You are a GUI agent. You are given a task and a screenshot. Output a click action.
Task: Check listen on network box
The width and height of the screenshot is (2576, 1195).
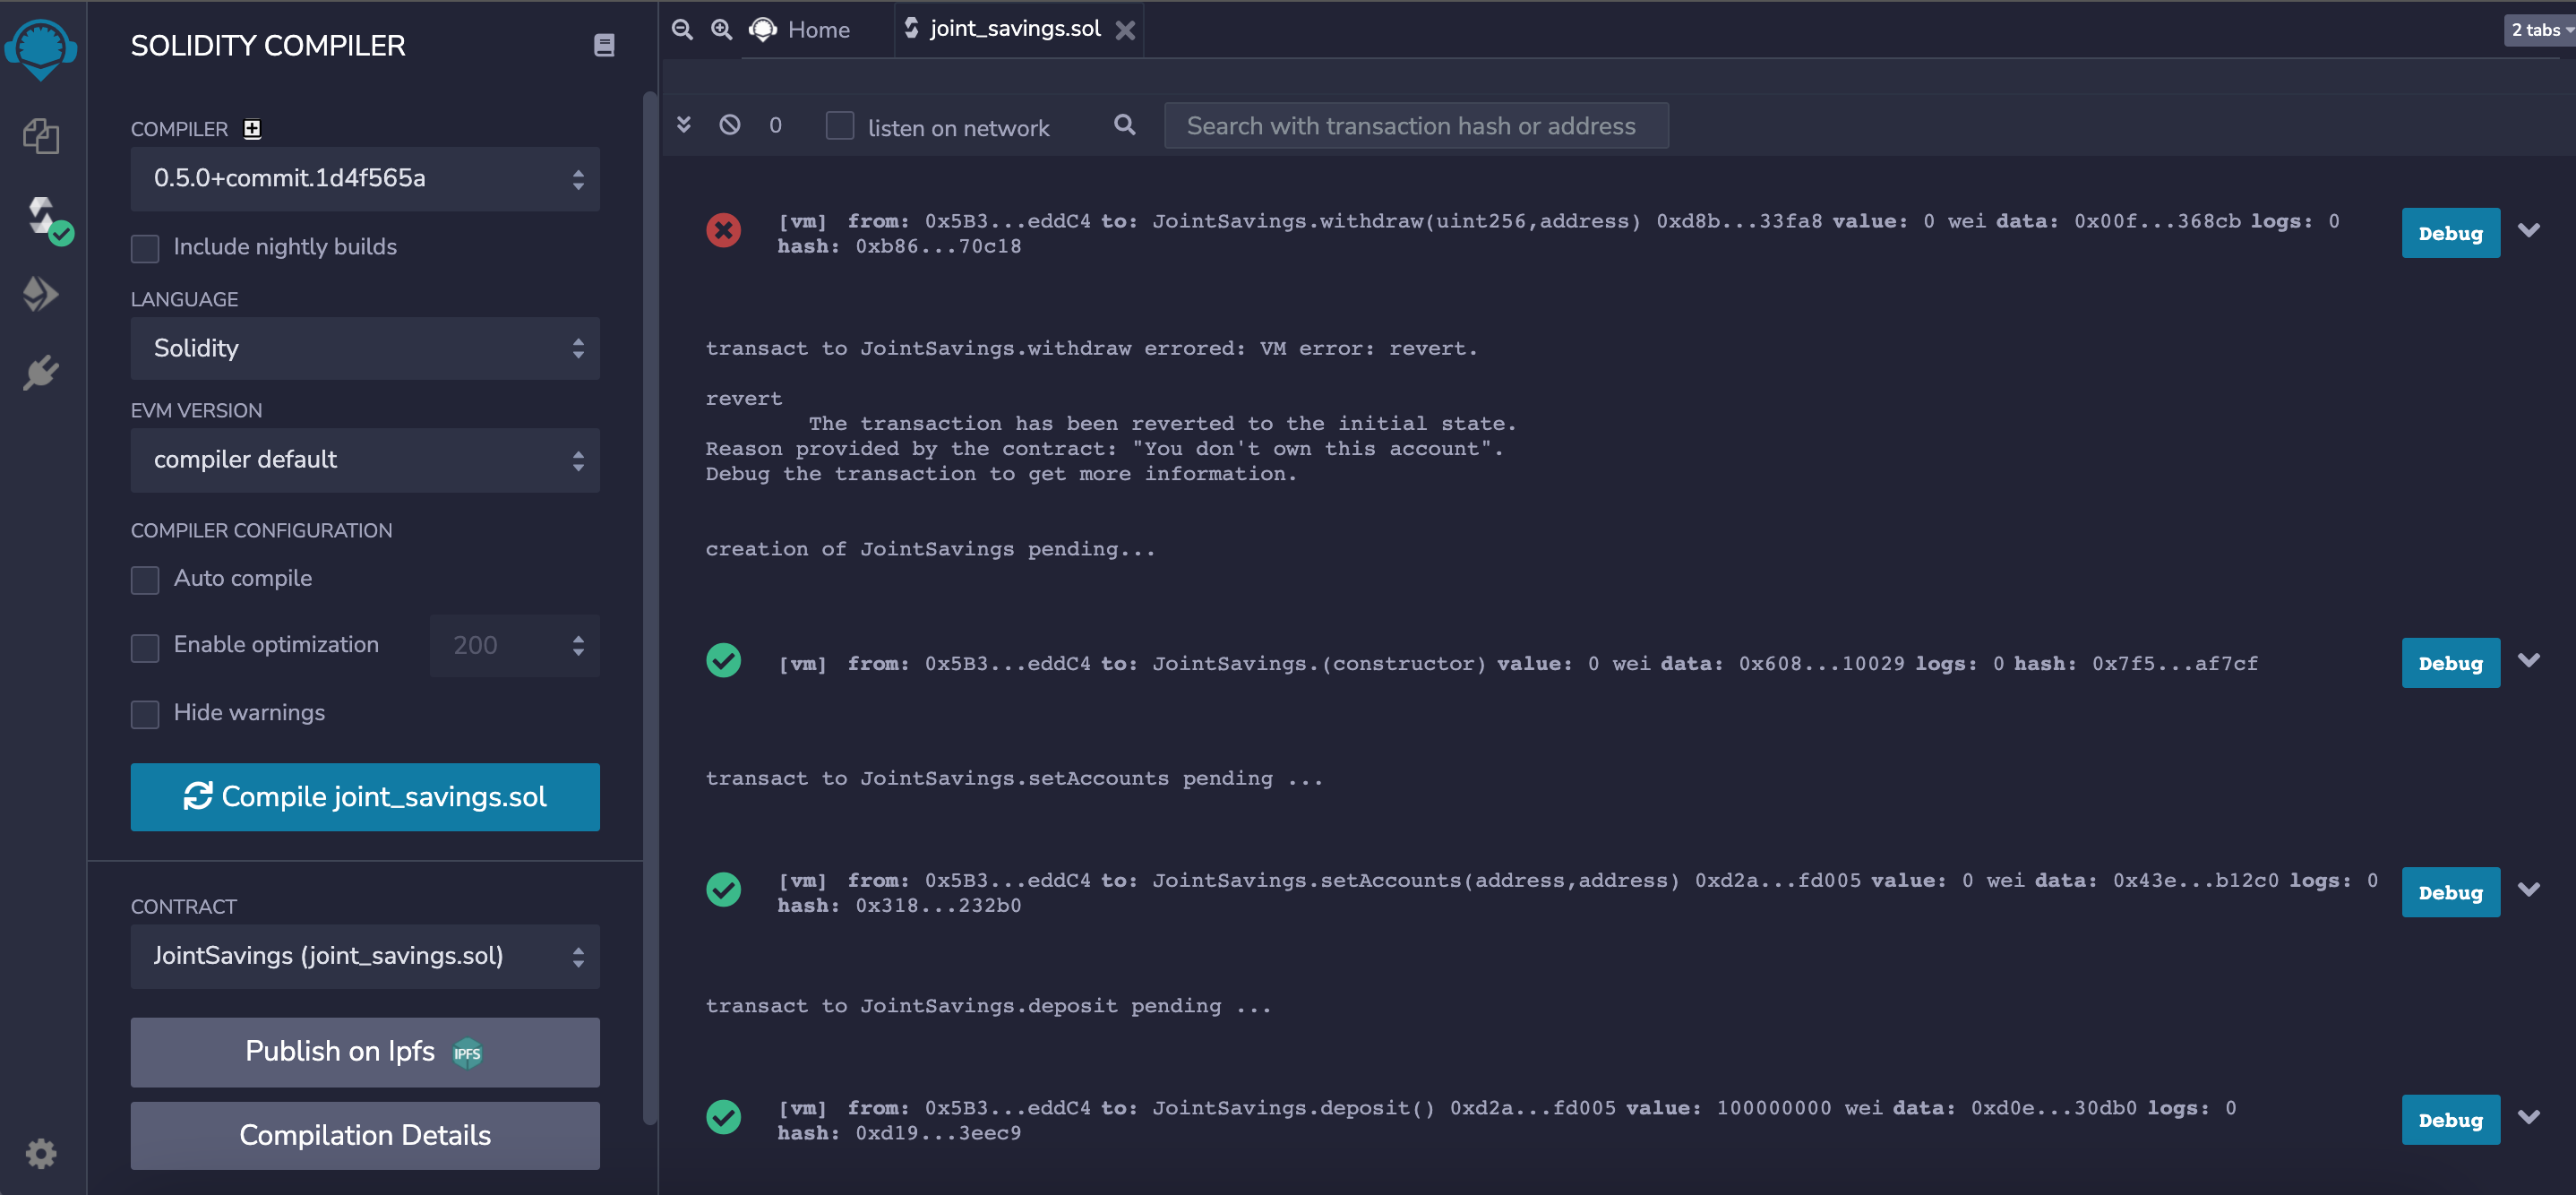pyautogui.click(x=840, y=126)
